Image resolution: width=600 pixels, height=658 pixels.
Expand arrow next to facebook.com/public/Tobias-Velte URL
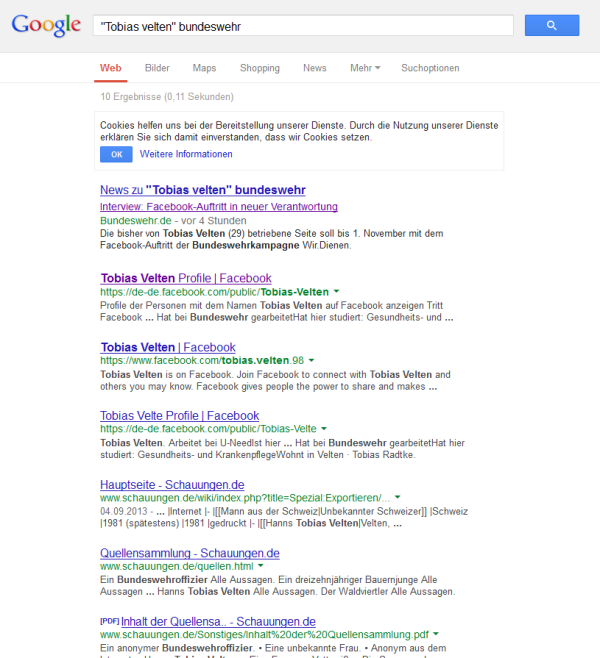click(324, 428)
